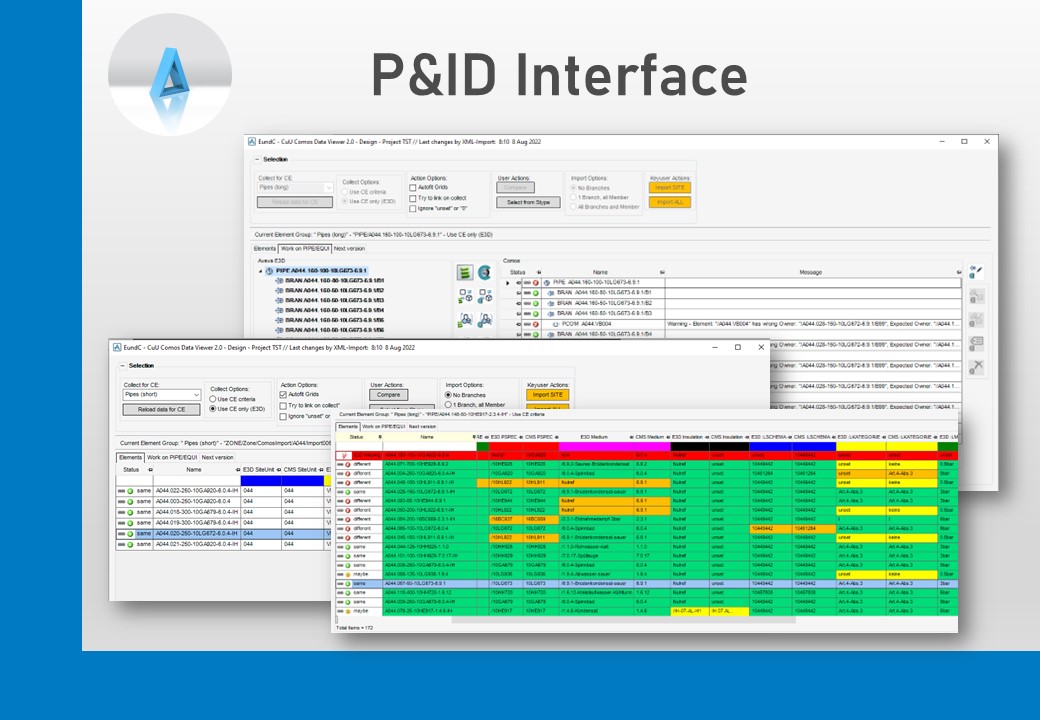Screen dimensions: 1040x720
Task: Select the highlighted row A044.020-250-10LG672-6.0.4-IH
Action: 196,533
